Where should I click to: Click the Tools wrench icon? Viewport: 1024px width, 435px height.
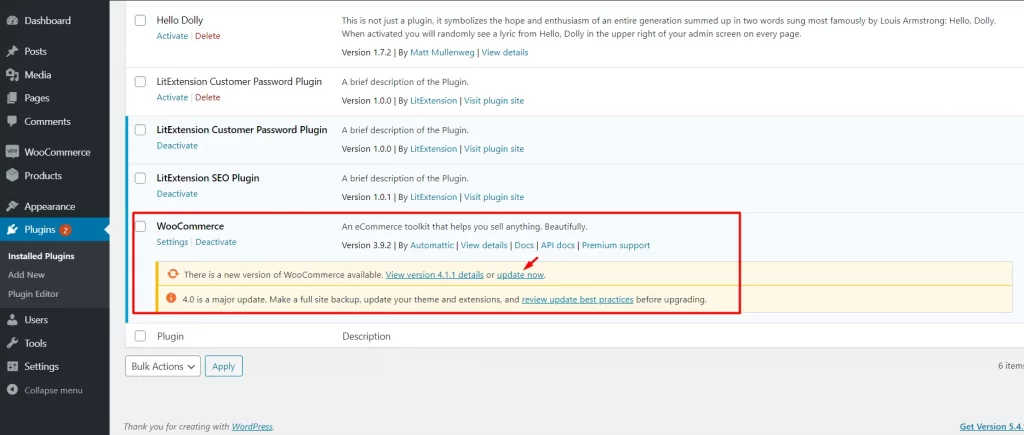pyautogui.click(x=12, y=343)
